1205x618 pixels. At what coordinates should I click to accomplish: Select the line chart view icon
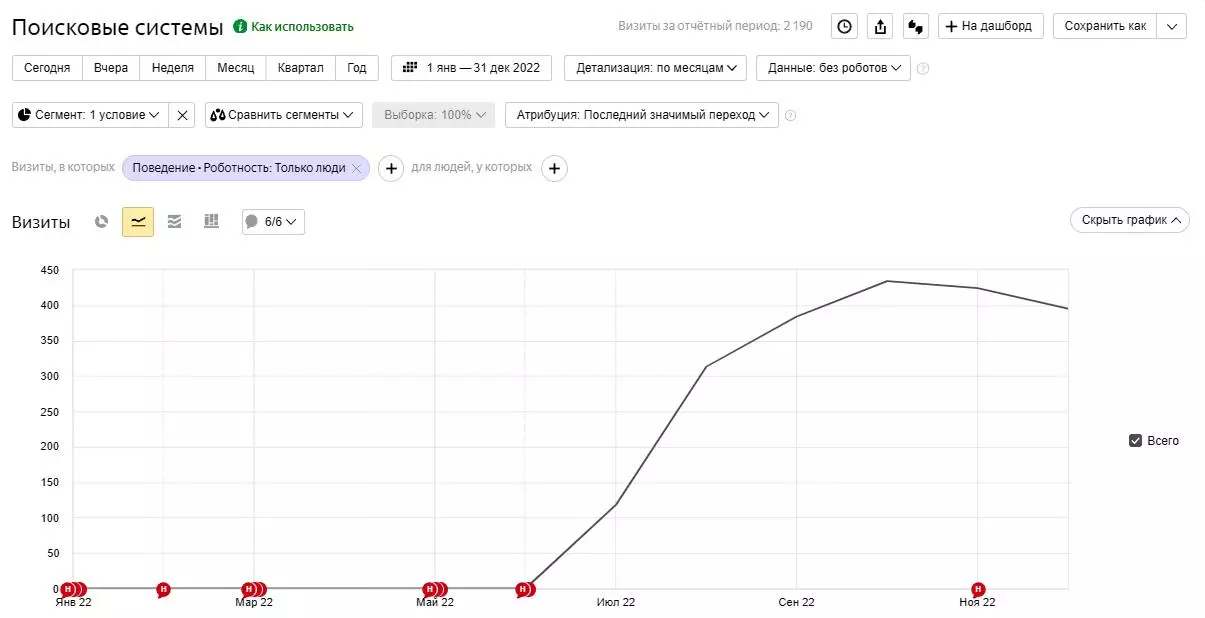tap(138, 222)
